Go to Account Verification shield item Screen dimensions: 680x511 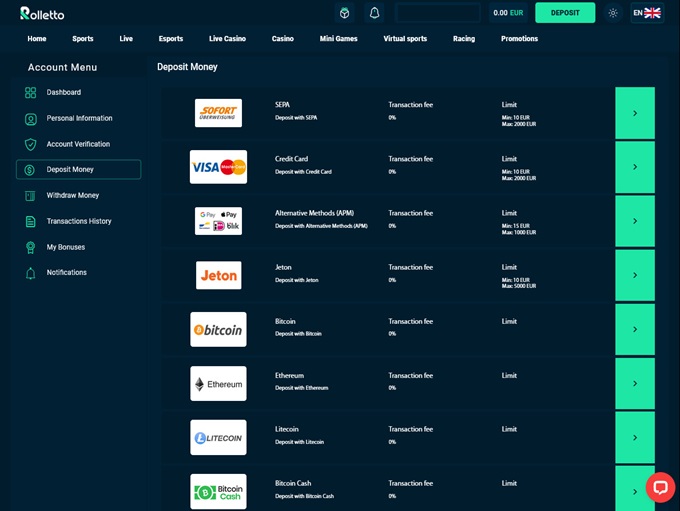pos(78,144)
